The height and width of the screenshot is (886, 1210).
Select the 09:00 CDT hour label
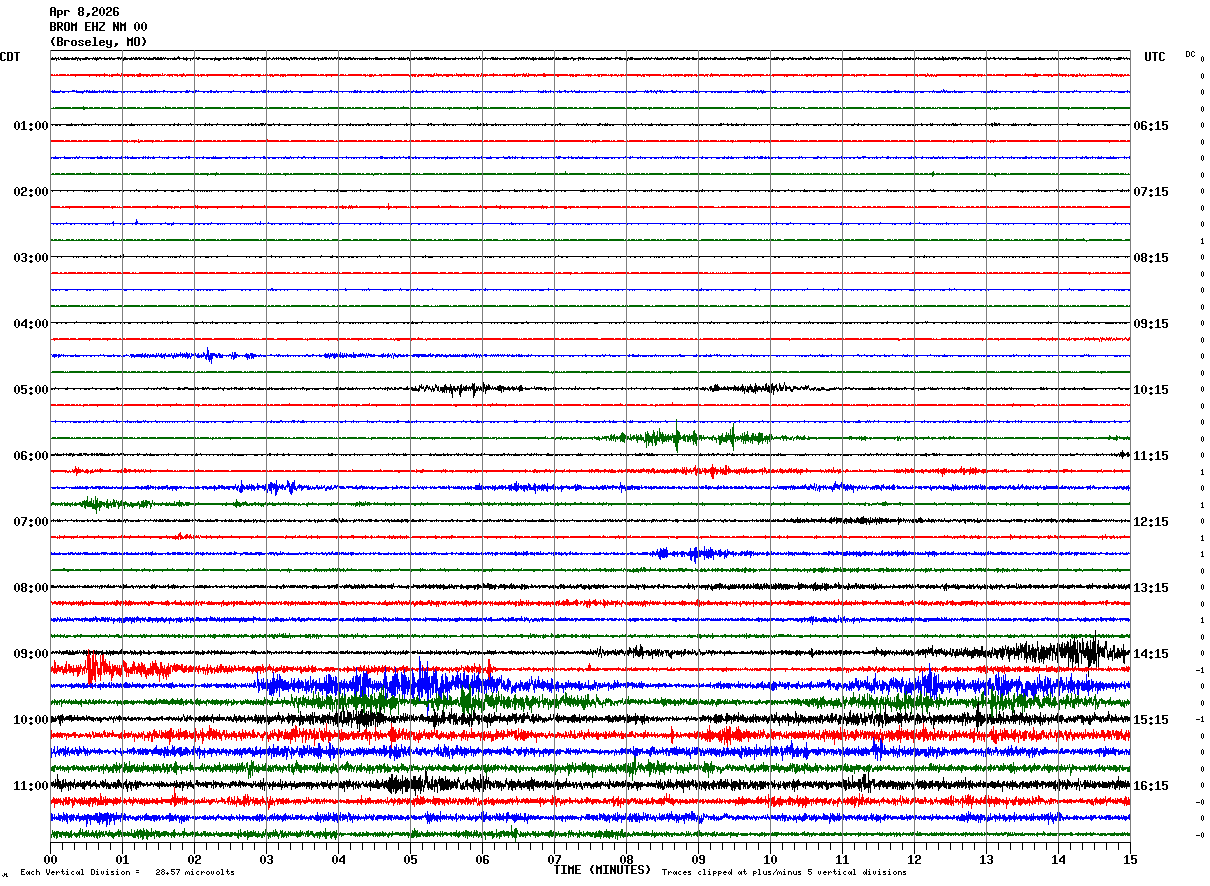(31, 654)
